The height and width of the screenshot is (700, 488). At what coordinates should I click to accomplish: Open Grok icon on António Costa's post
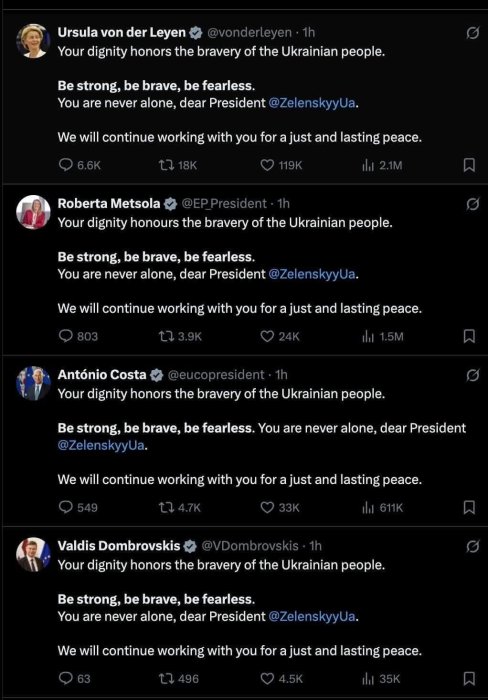472,375
